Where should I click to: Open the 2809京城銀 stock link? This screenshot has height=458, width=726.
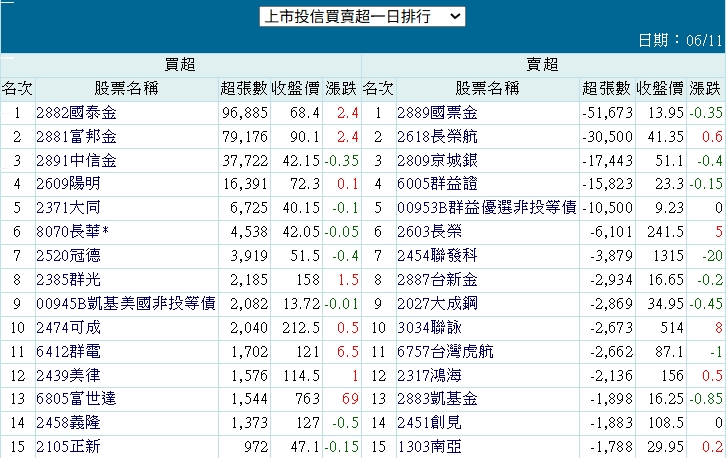[x=437, y=161]
